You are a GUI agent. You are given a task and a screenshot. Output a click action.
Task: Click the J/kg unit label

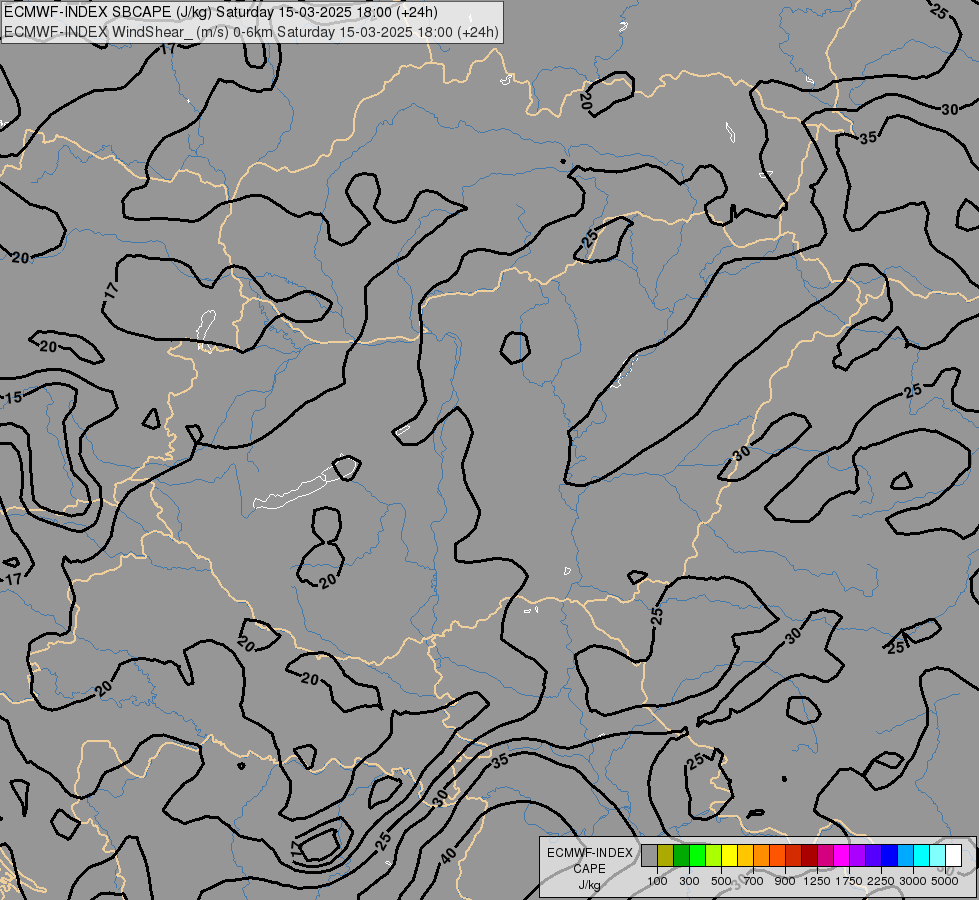click(589, 885)
